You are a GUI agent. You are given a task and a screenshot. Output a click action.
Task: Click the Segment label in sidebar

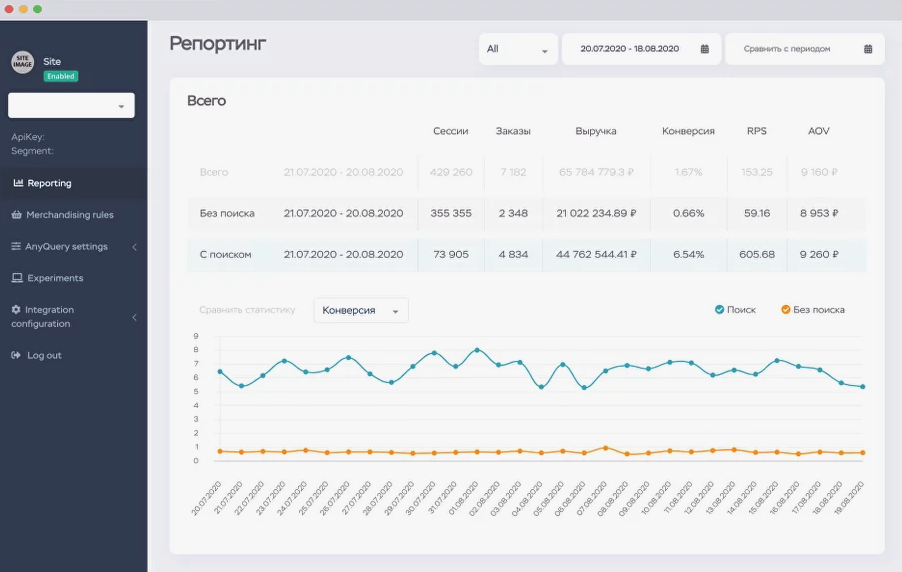[32, 151]
